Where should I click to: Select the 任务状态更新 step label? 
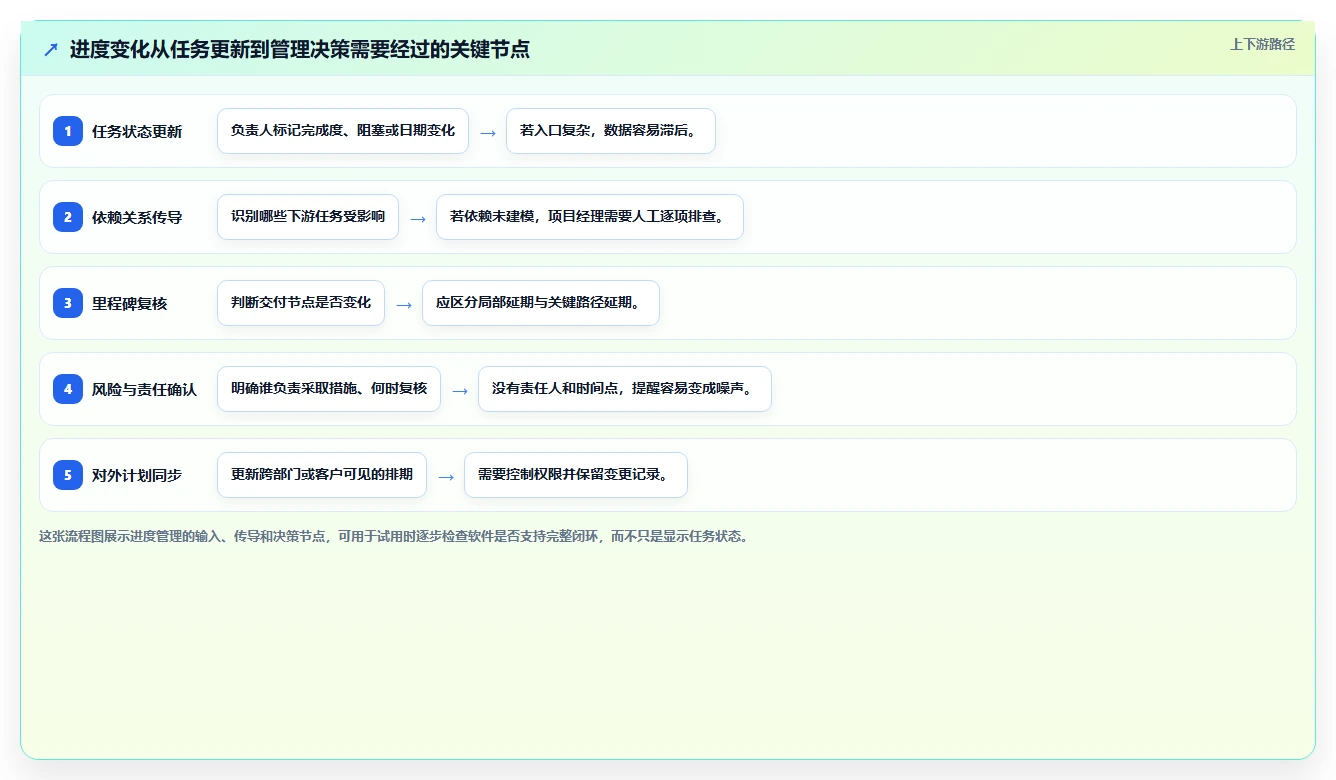point(137,131)
